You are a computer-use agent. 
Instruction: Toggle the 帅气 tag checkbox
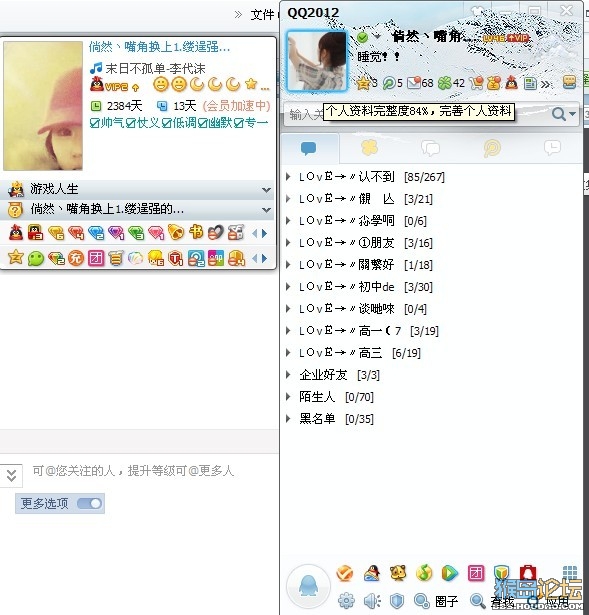[x=94, y=123]
